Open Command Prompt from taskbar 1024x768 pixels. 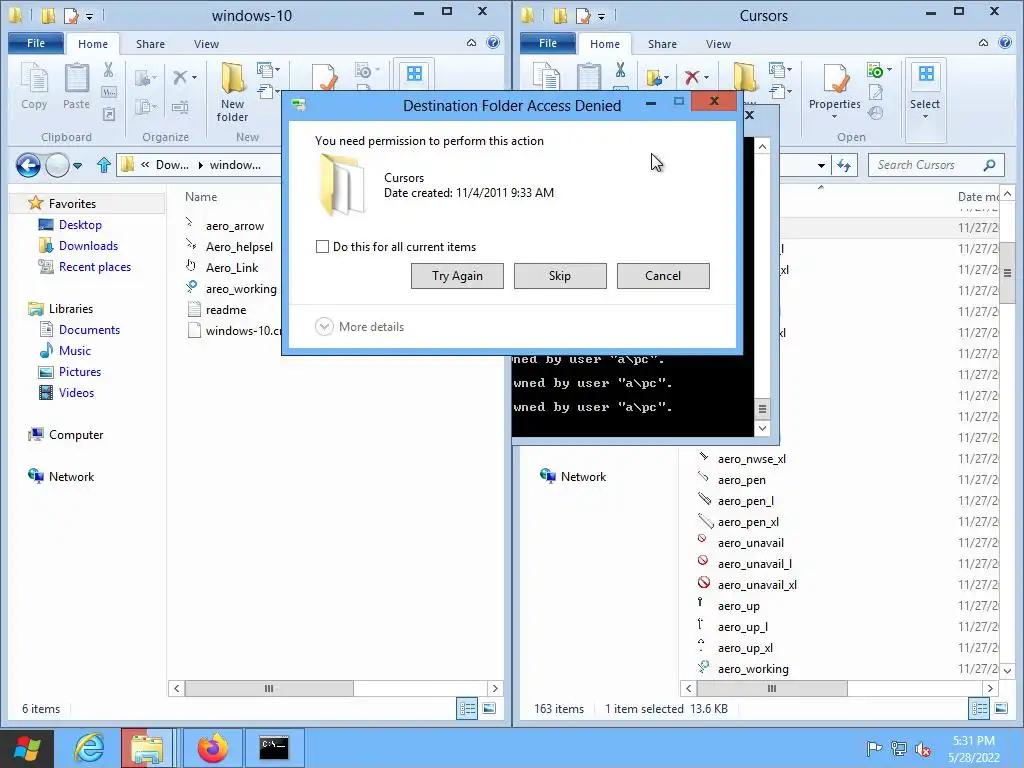click(274, 748)
